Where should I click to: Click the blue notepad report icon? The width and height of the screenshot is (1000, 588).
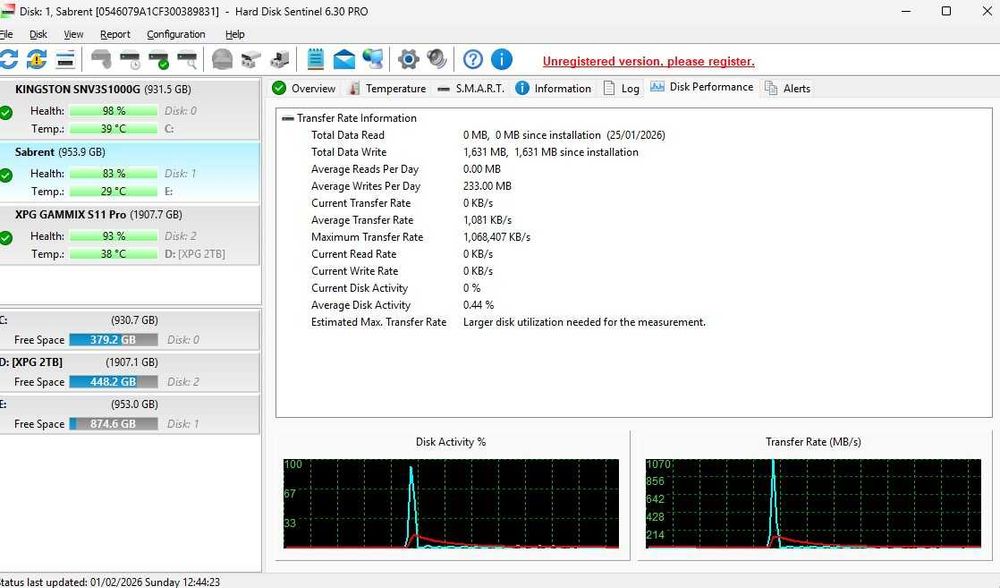point(315,59)
